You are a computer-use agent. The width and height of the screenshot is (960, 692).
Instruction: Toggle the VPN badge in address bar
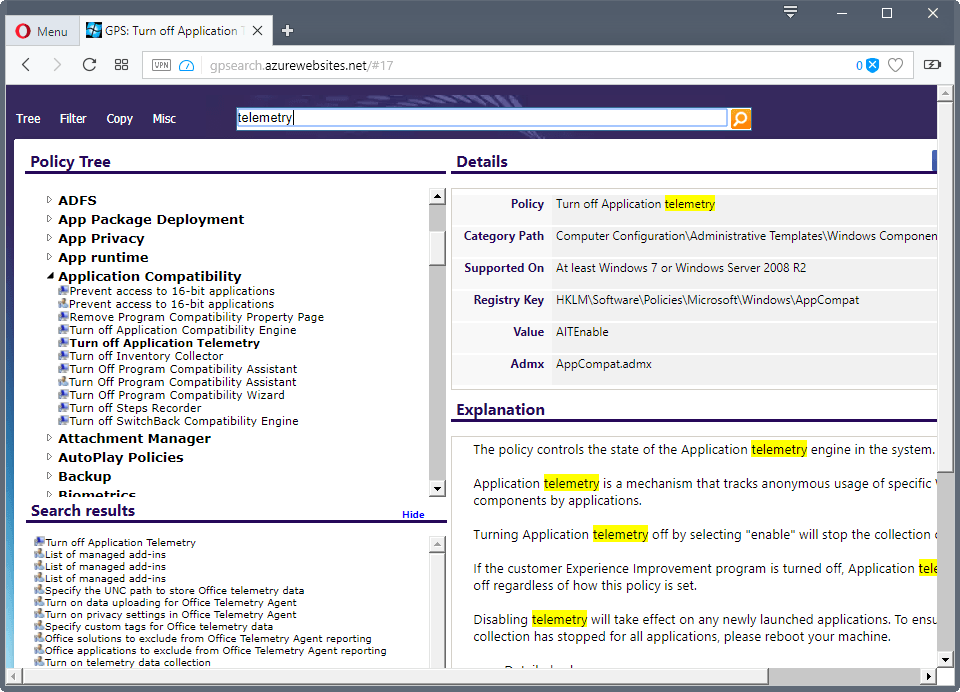[162, 65]
